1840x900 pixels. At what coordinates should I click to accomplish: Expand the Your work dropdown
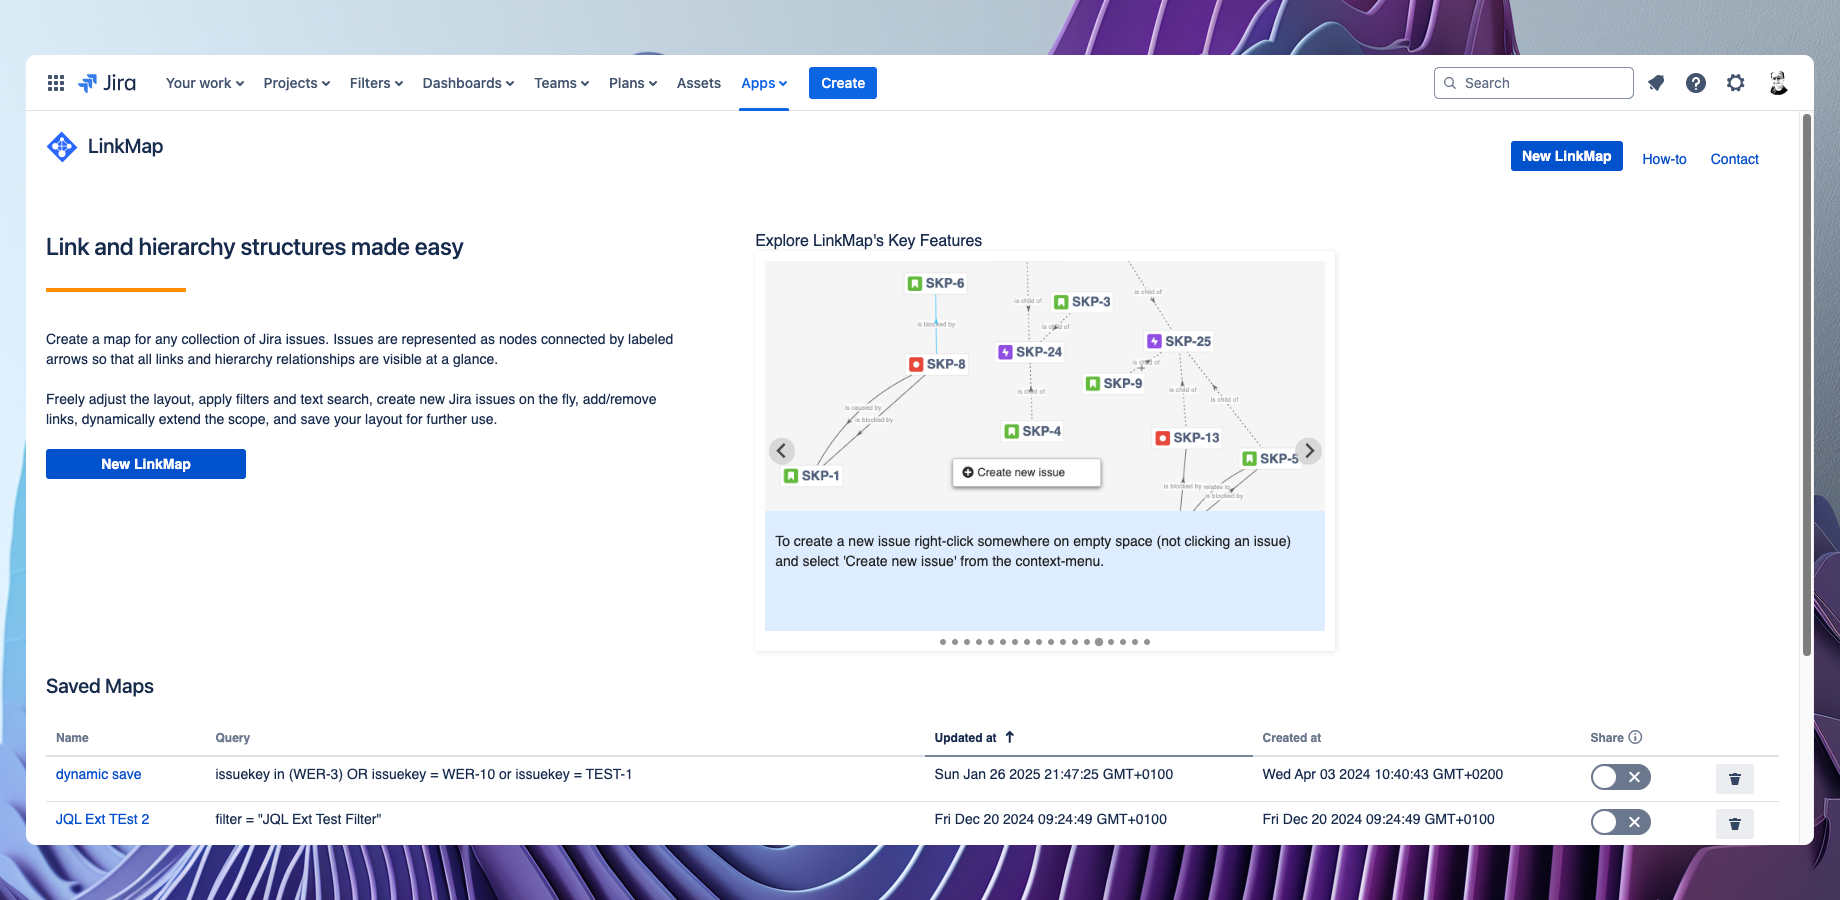205,83
